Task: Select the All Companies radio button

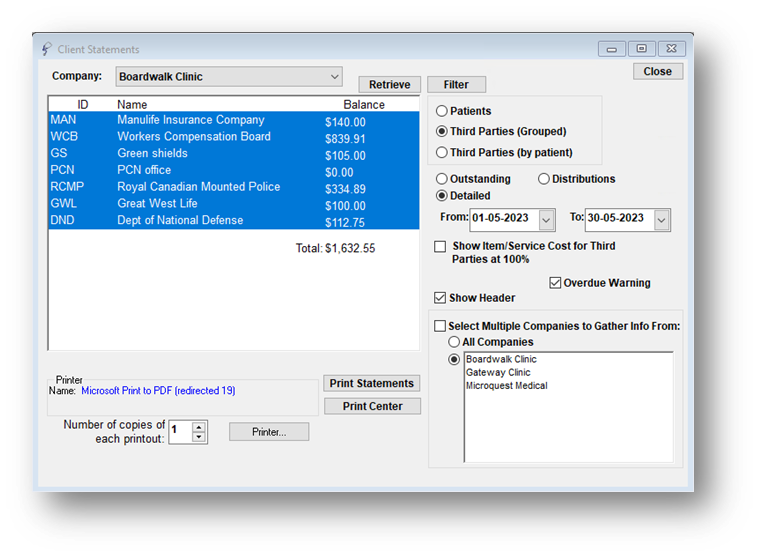Action: [x=454, y=342]
